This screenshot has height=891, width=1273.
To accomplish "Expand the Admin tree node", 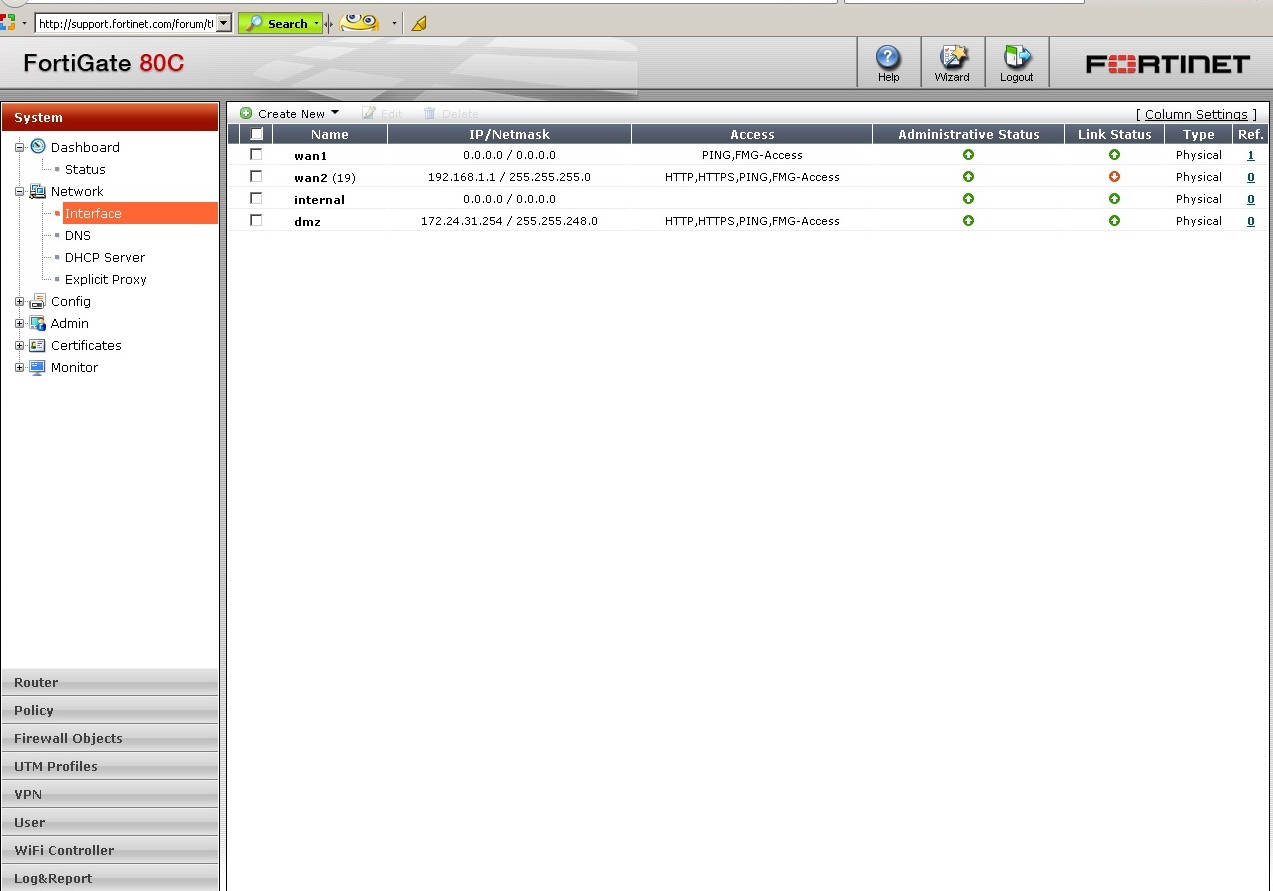I will coord(19,323).
